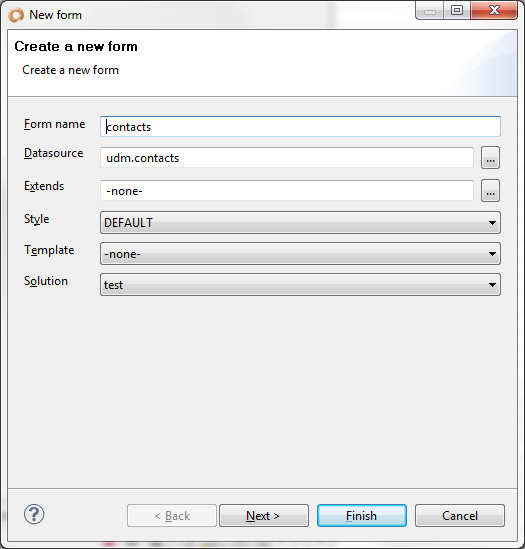Click the Servoy application icon in title bar

coord(16,15)
